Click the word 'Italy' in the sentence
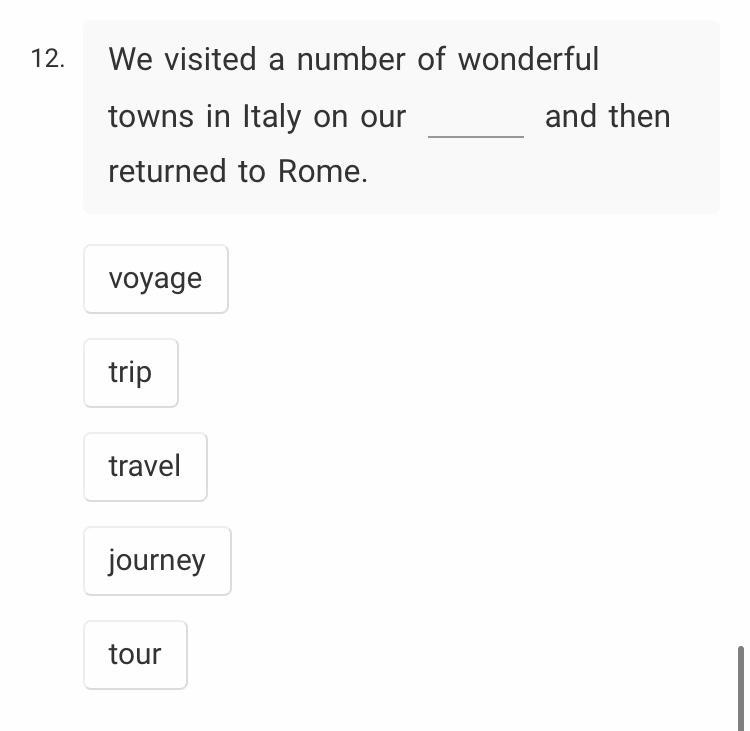Screen dimensions: 750x731 point(272,117)
